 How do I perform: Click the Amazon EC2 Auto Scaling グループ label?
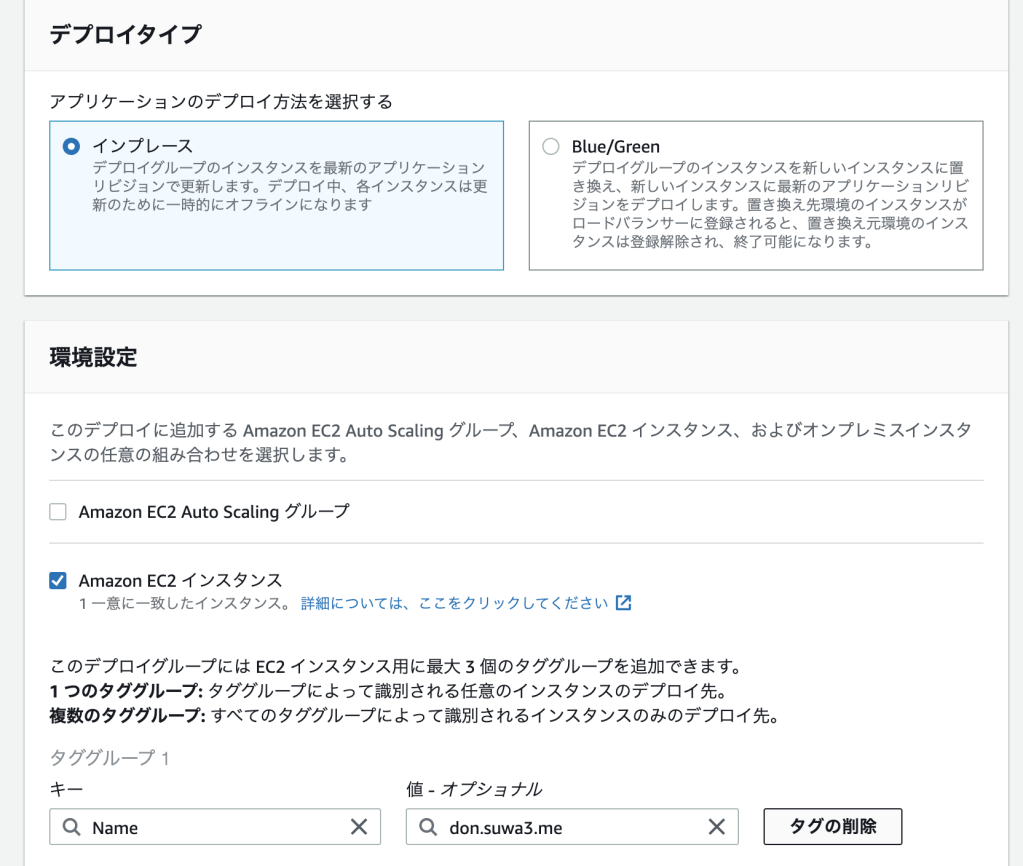click(214, 512)
